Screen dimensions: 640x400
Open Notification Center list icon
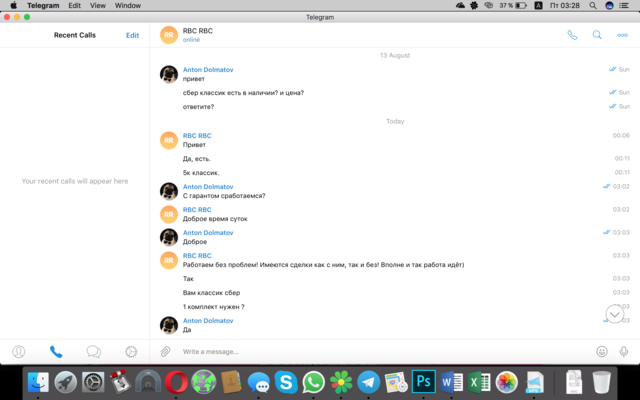[x=624, y=6]
